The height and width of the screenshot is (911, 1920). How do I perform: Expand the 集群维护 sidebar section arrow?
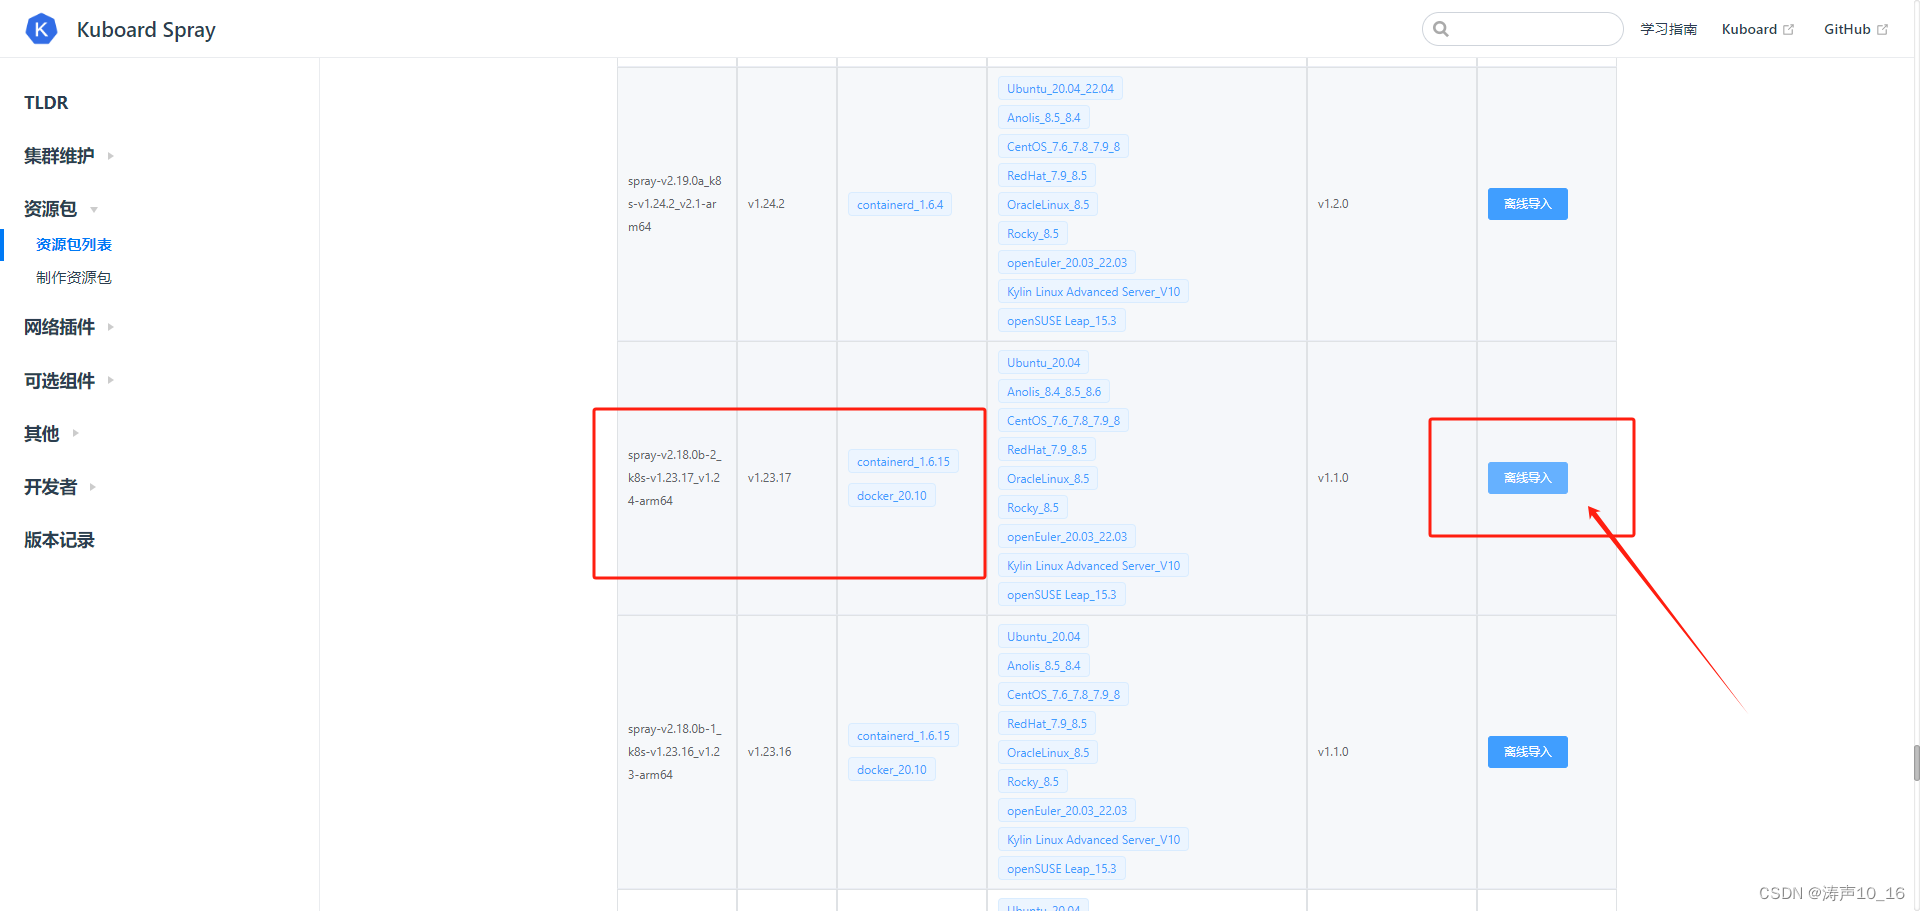[110, 156]
